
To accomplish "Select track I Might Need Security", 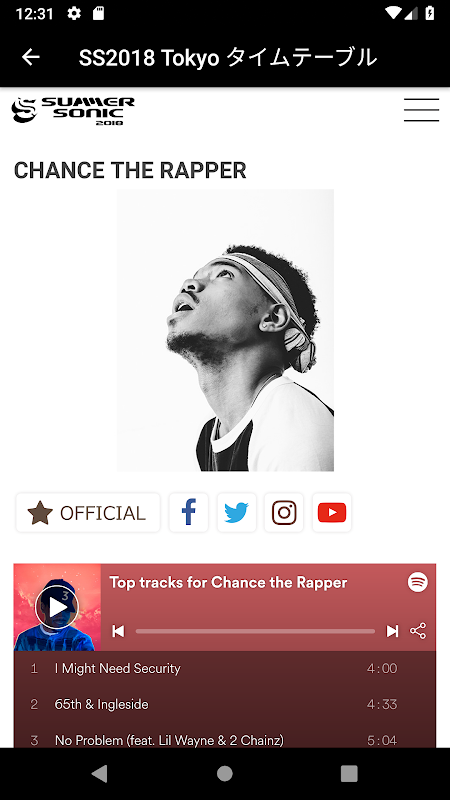I will tap(224, 668).
